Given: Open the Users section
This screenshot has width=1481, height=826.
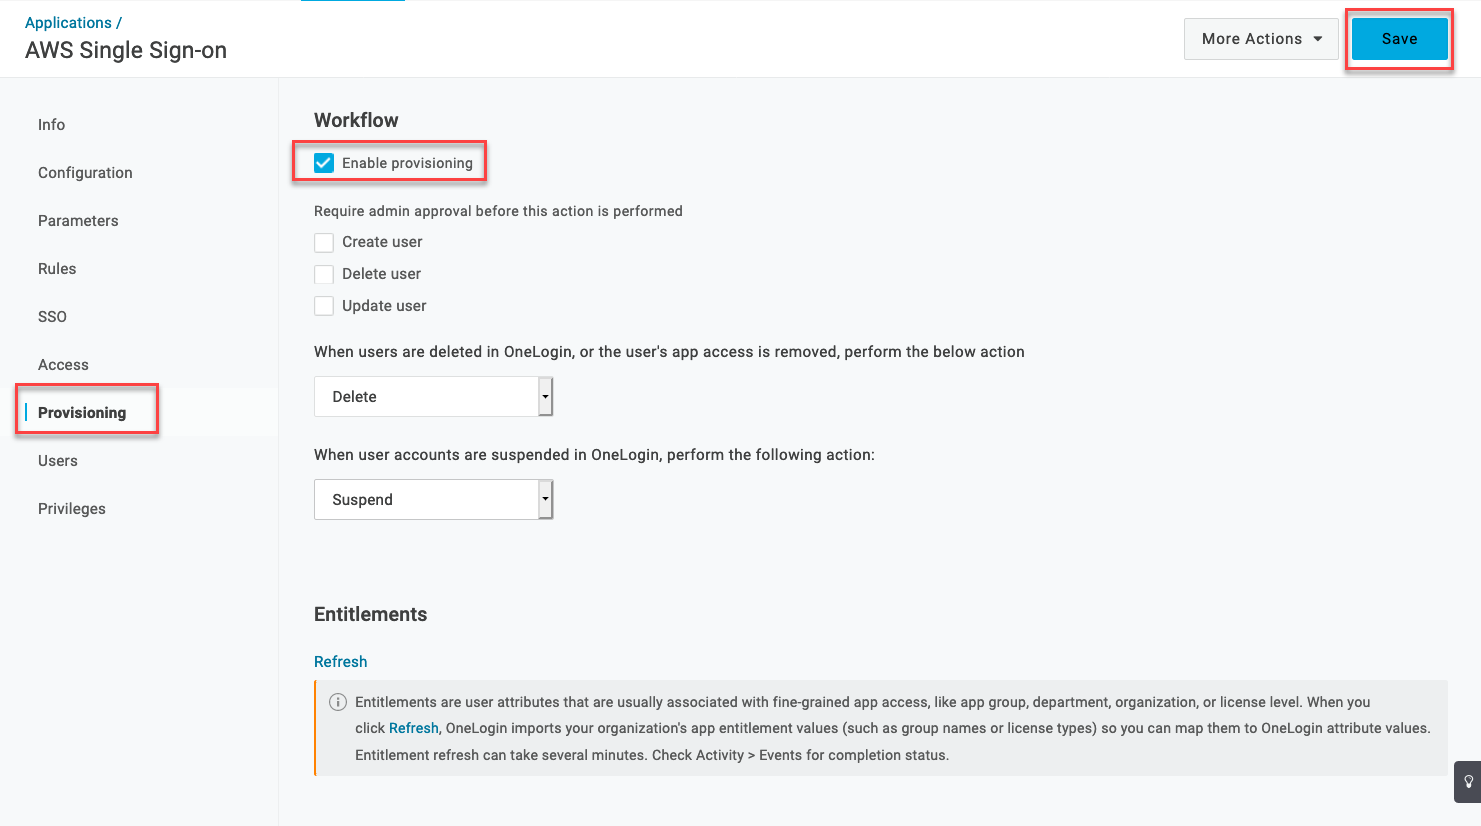Looking at the screenshot, I should 57,460.
